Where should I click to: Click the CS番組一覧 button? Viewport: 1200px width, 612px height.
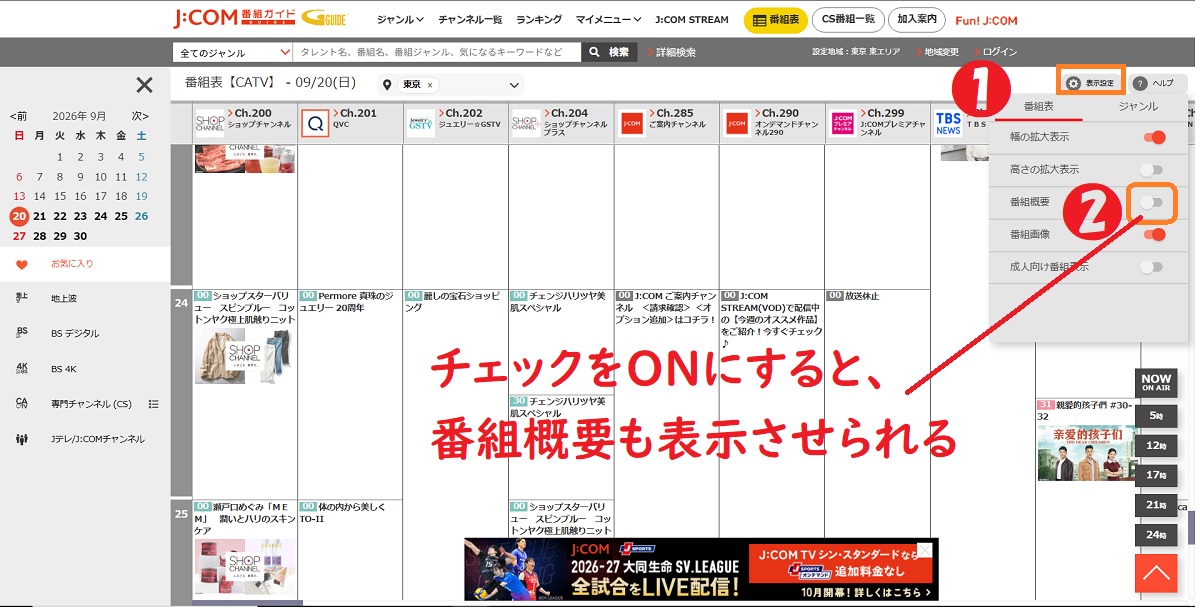point(848,19)
